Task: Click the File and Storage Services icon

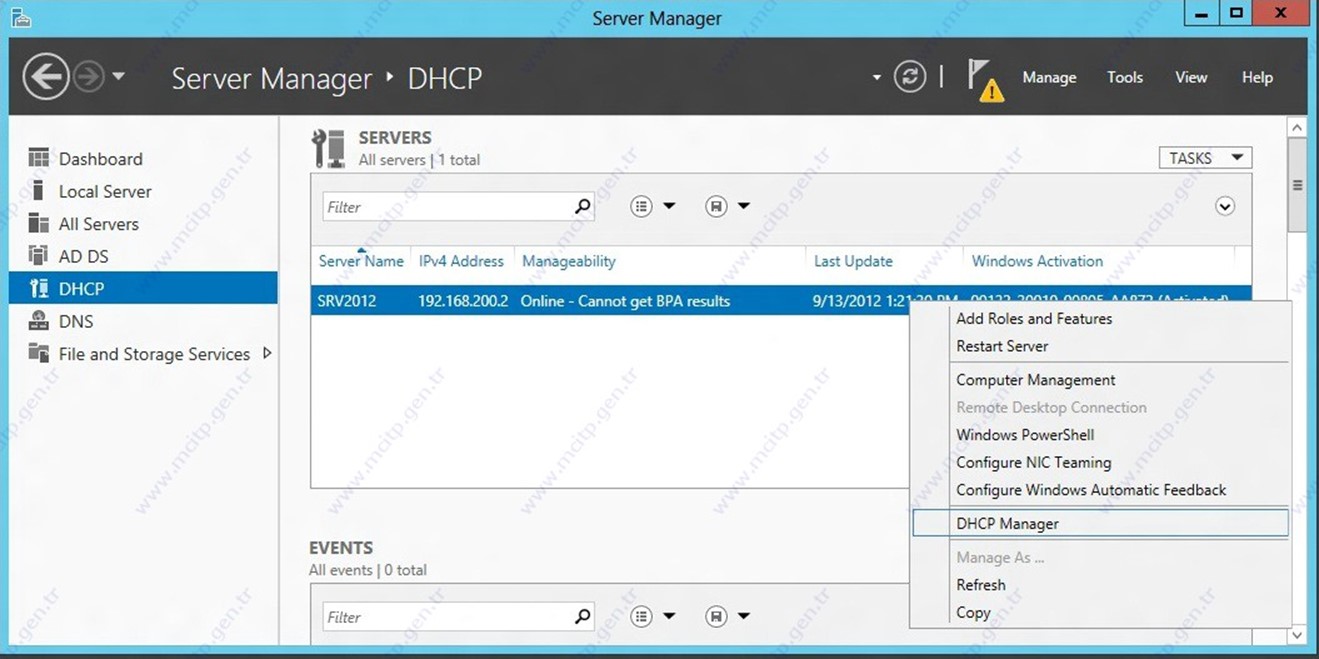Action: click(x=39, y=353)
